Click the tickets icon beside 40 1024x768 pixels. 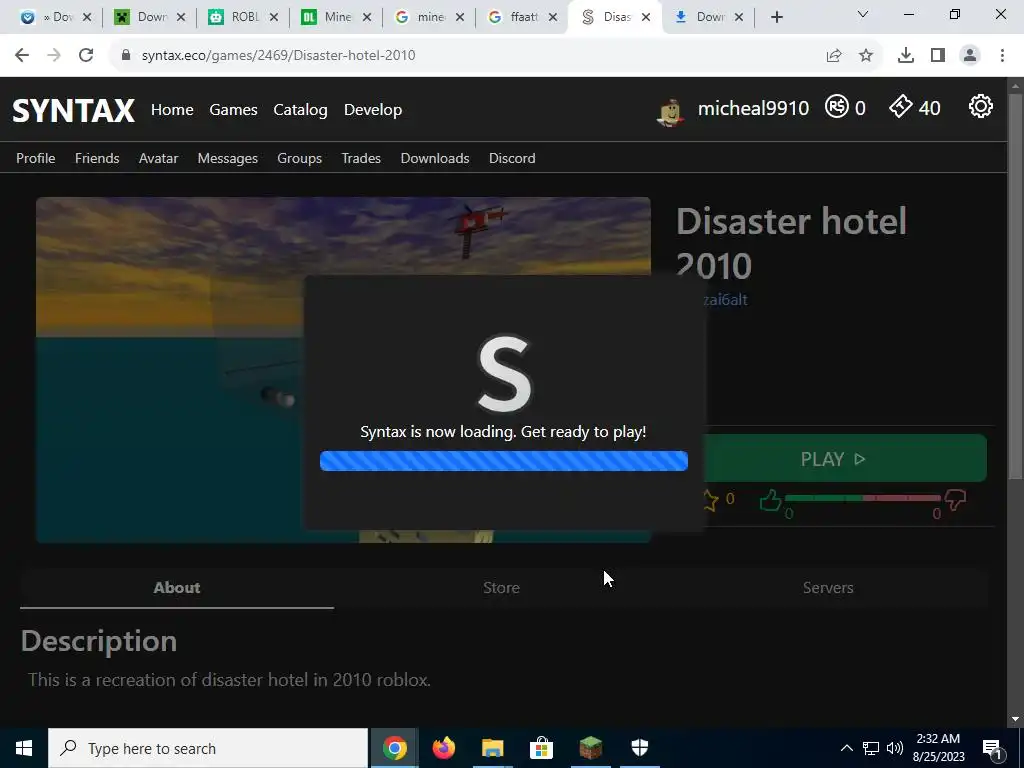901,106
